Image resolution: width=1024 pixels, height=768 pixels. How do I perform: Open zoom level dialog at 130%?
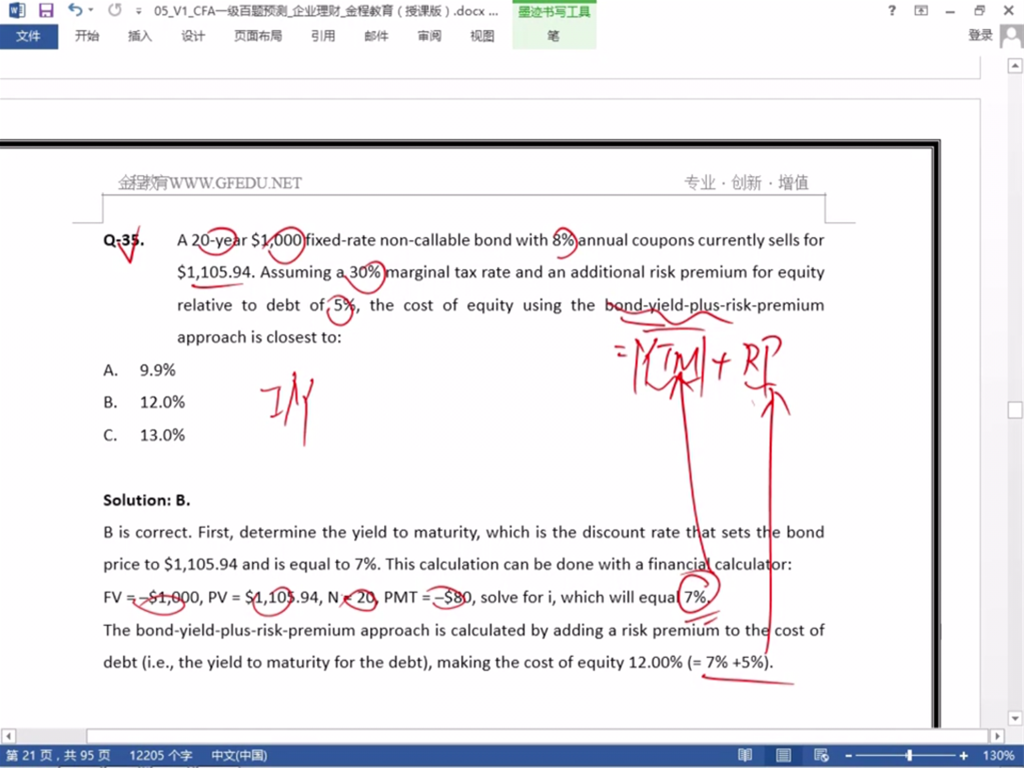[997, 756]
